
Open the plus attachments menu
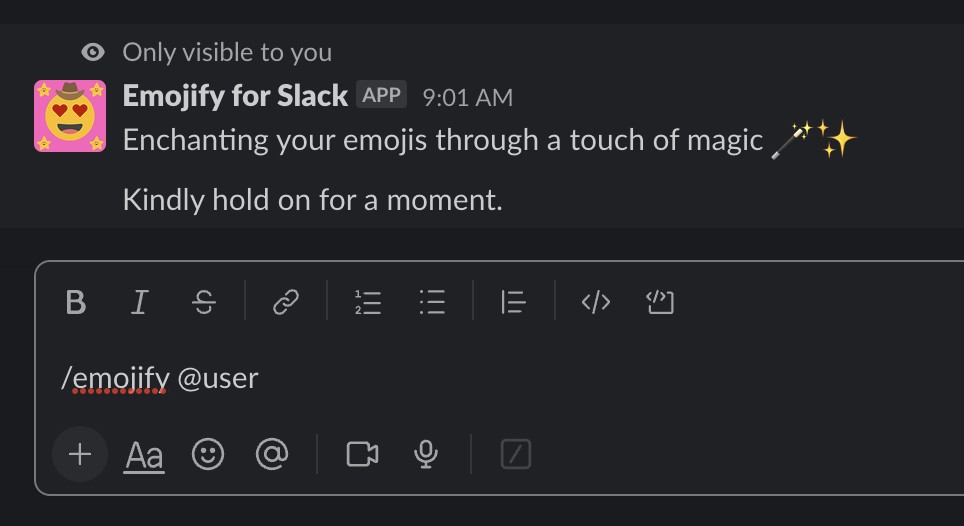[80, 455]
